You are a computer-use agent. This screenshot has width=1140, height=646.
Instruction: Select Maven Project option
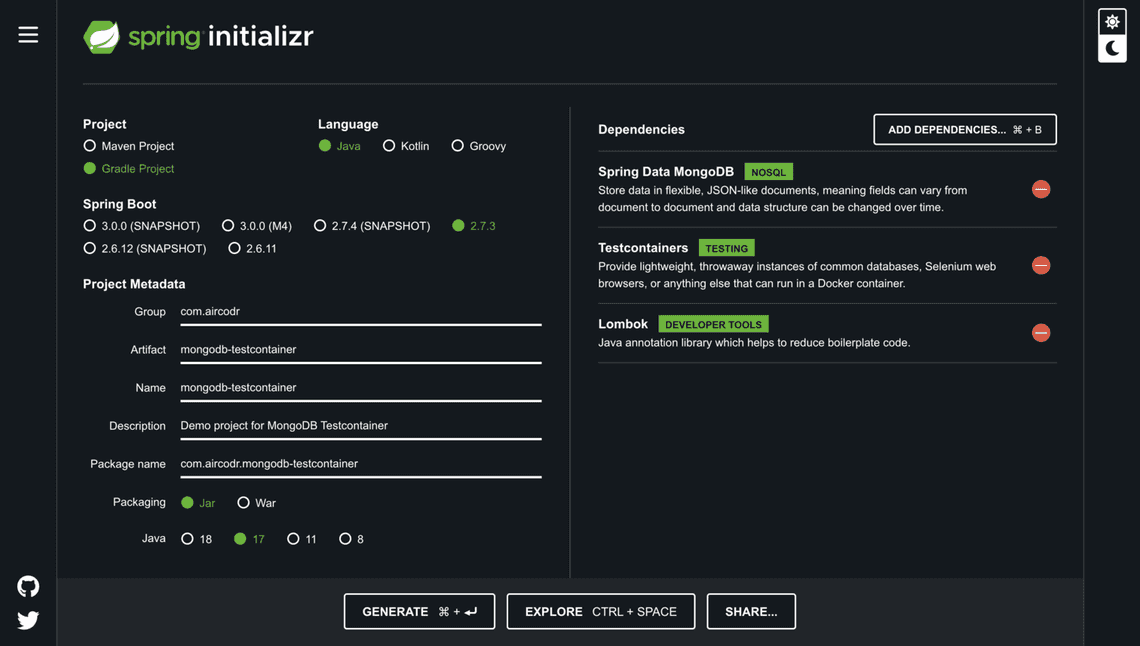[x=90, y=146]
